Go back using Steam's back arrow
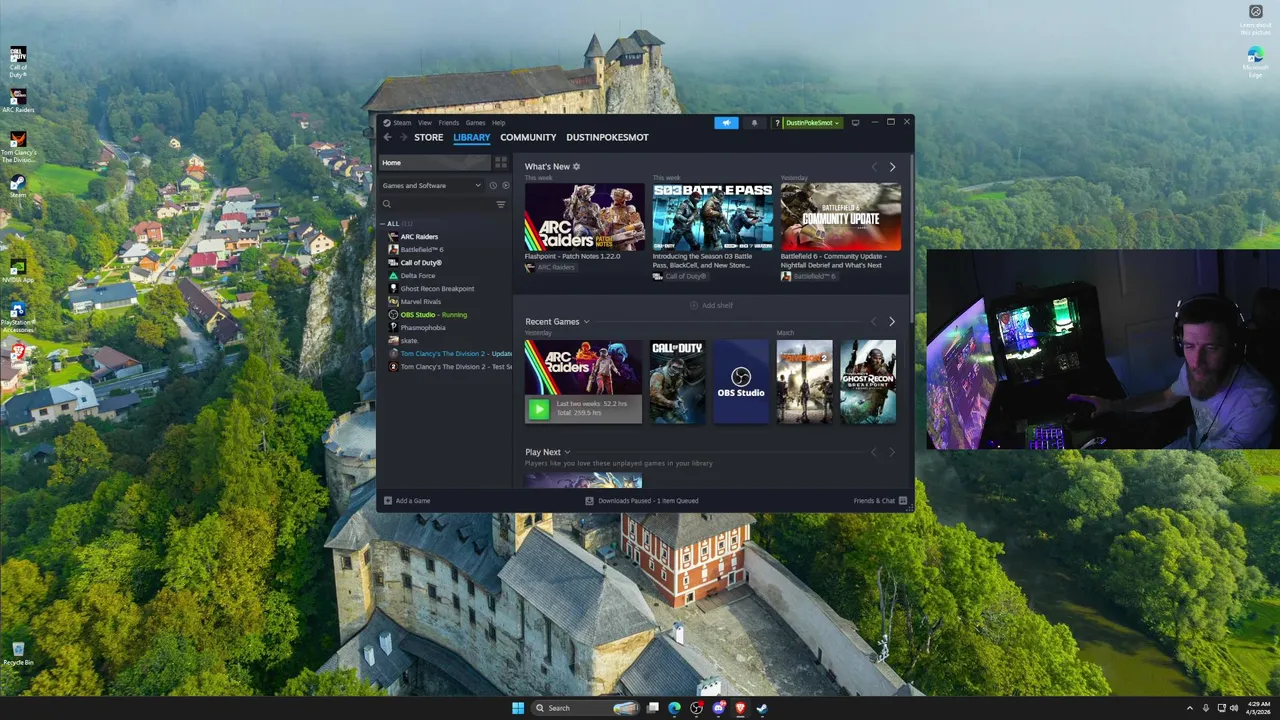The width and height of the screenshot is (1280, 720). tap(387, 137)
